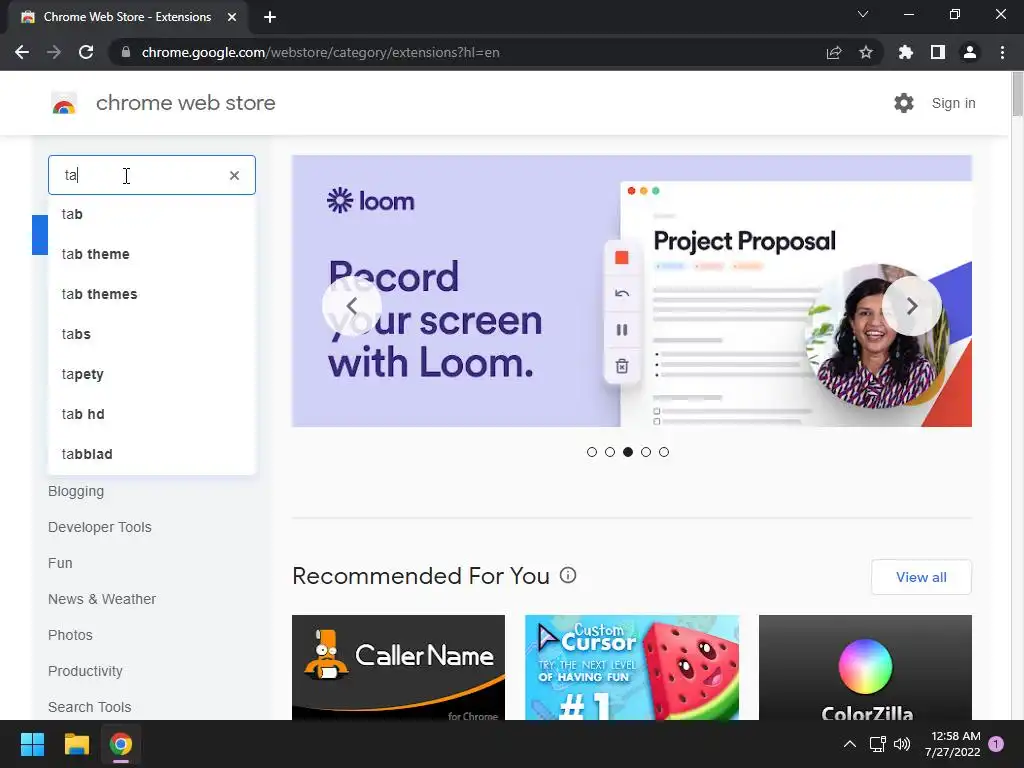Screen dimensions: 1024x768
Task: Go back to the previous page
Action: (22, 52)
